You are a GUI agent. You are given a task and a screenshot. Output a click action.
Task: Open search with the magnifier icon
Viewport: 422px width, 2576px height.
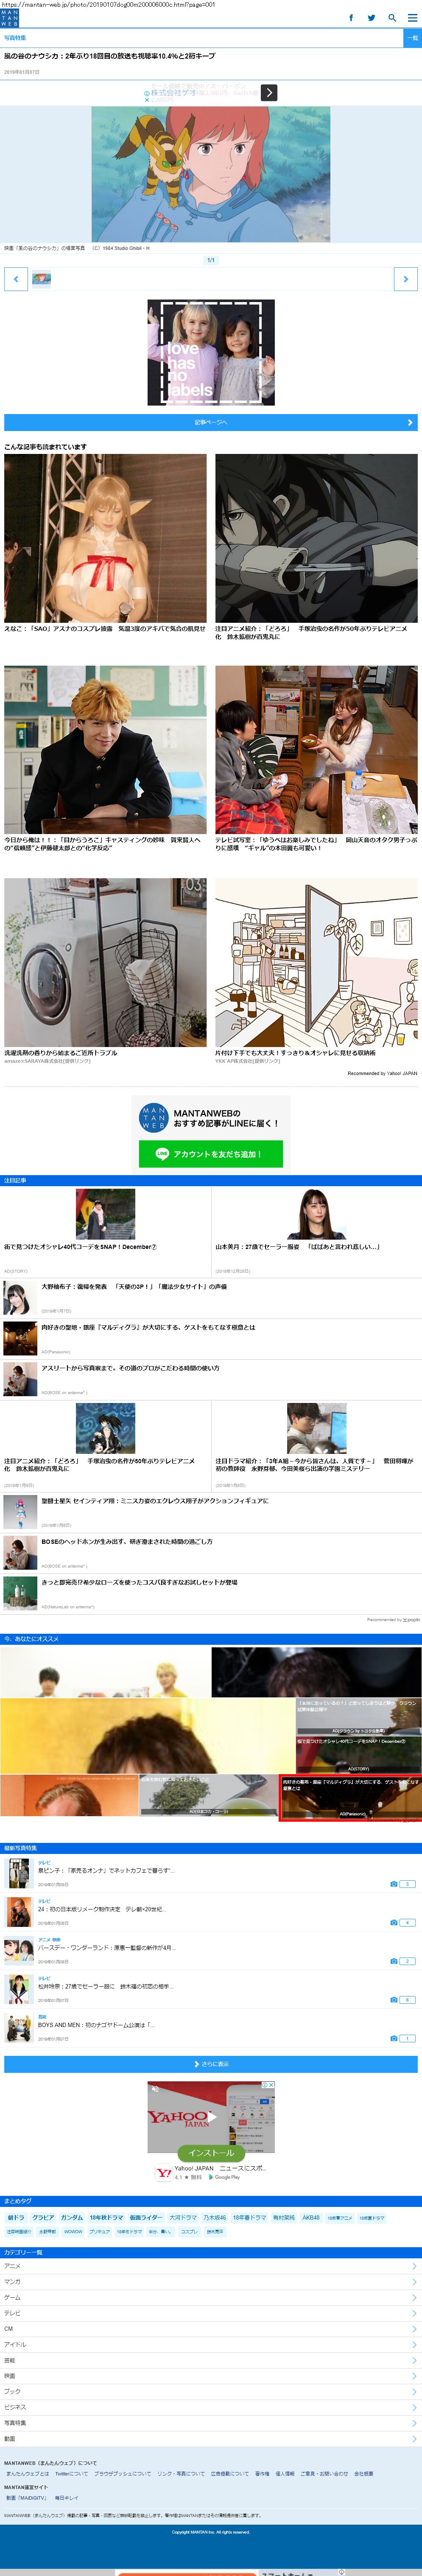391,18
